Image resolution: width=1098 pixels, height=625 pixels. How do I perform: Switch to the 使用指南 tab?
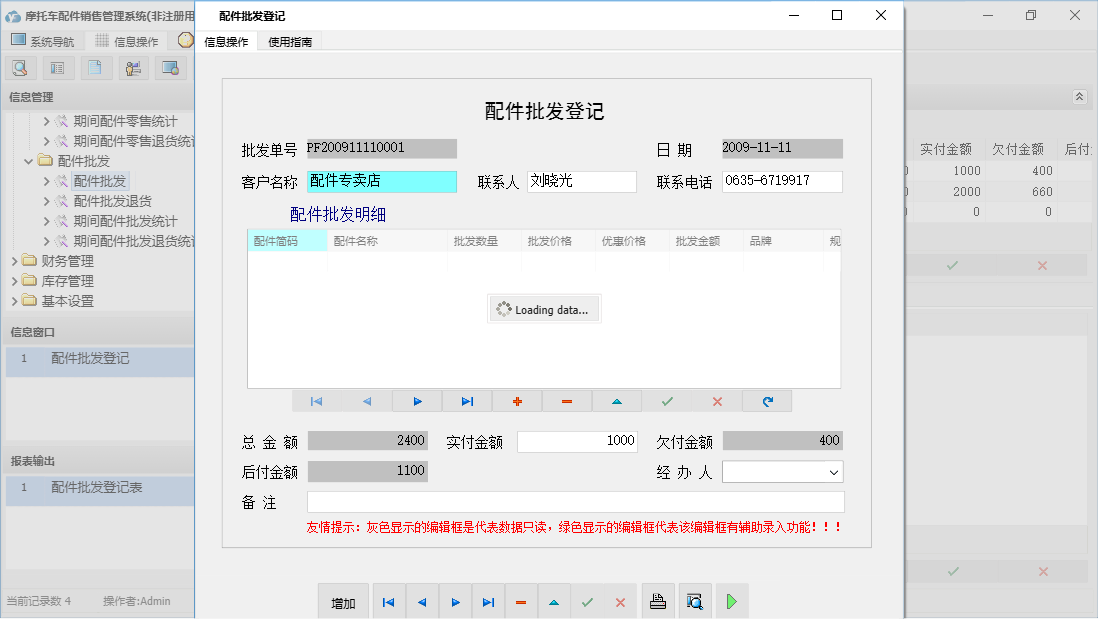click(289, 41)
